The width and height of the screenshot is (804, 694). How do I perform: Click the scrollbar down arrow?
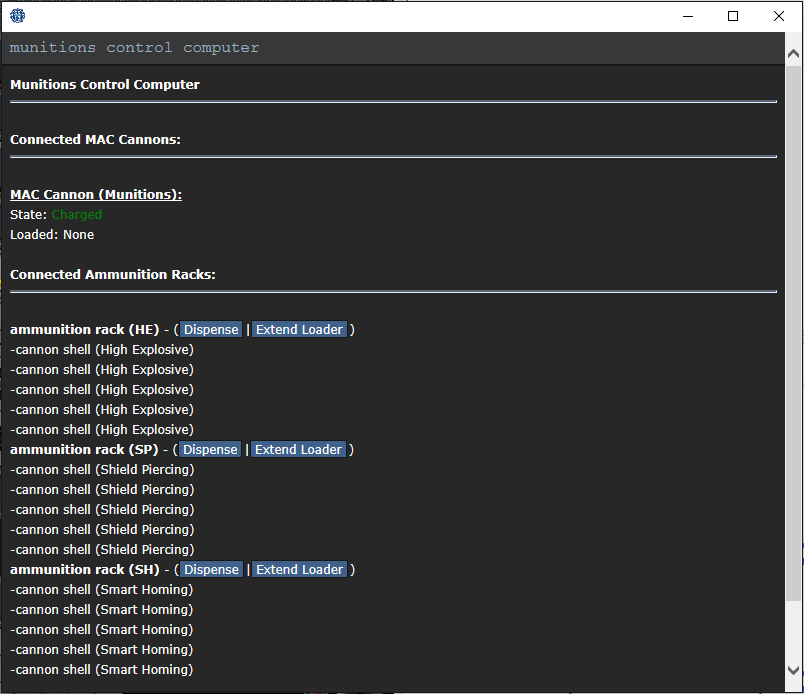click(x=793, y=670)
